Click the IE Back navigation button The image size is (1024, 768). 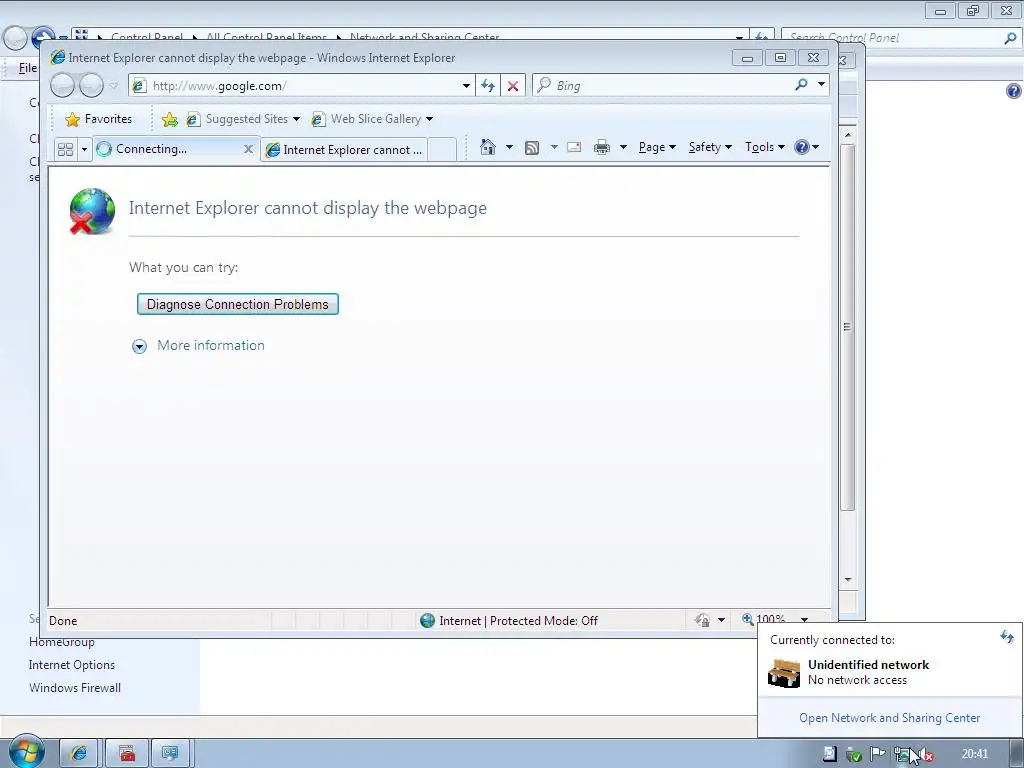pos(63,86)
